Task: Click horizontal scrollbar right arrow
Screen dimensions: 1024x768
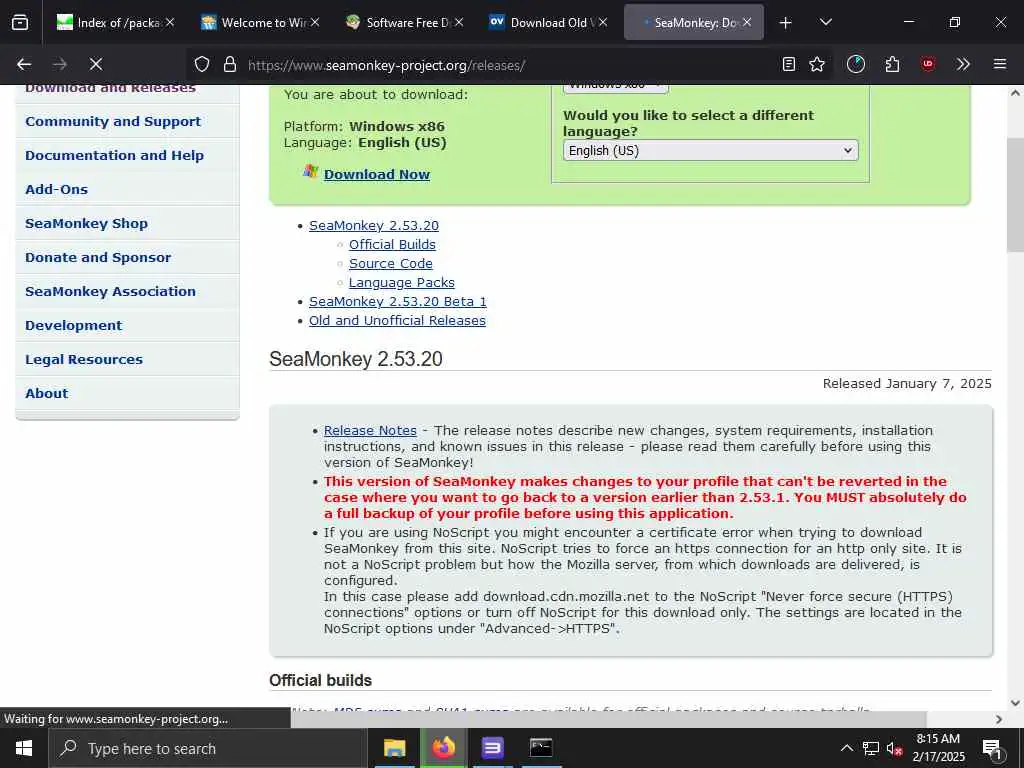Action: pyautogui.click(x=999, y=719)
